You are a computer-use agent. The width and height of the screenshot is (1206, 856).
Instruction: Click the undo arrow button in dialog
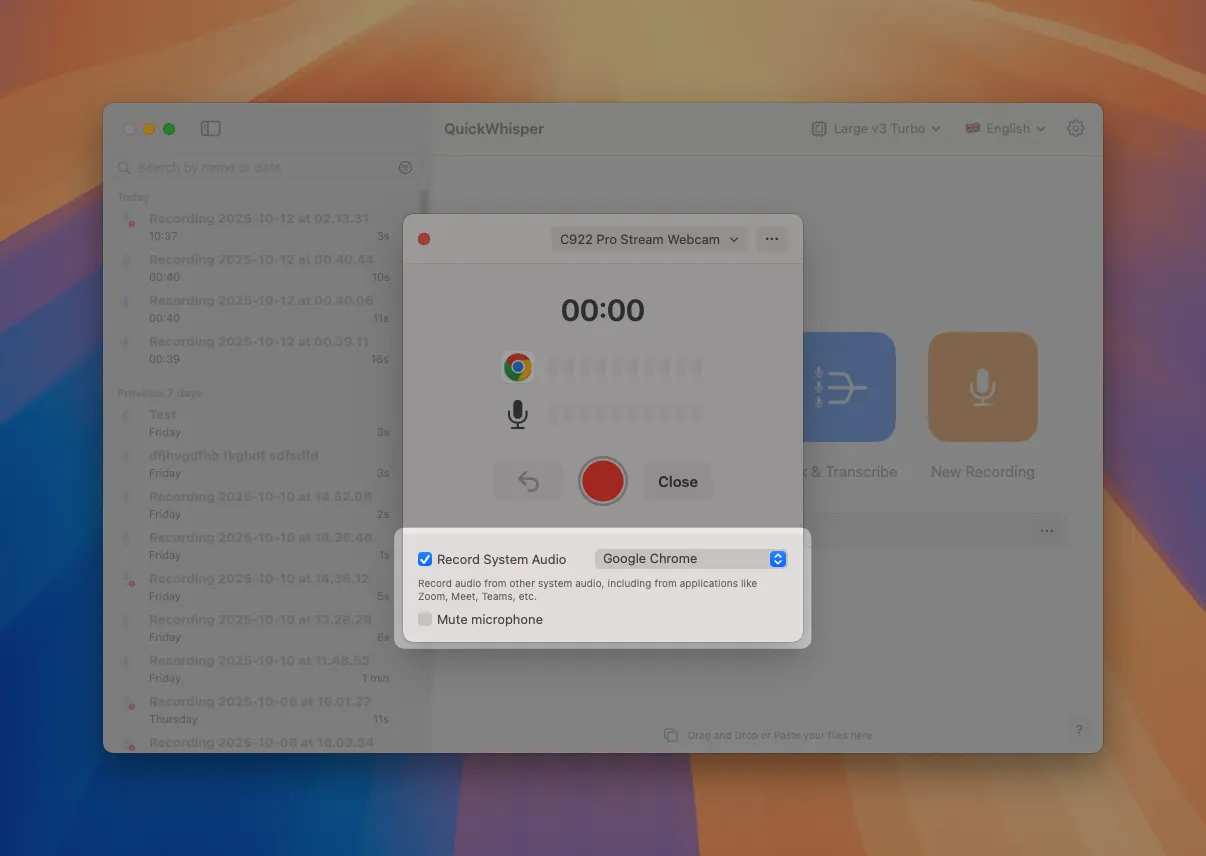pyautogui.click(x=528, y=482)
